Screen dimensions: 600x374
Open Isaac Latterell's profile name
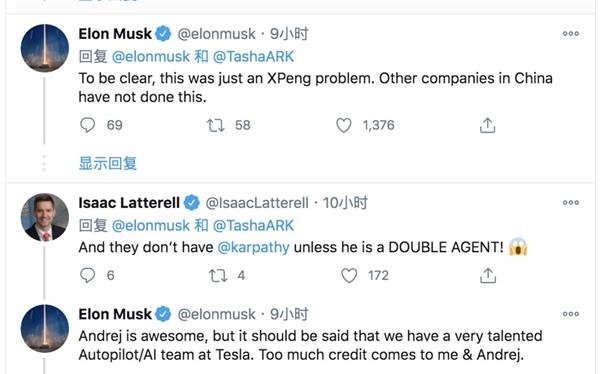click(x=129, y=203)
